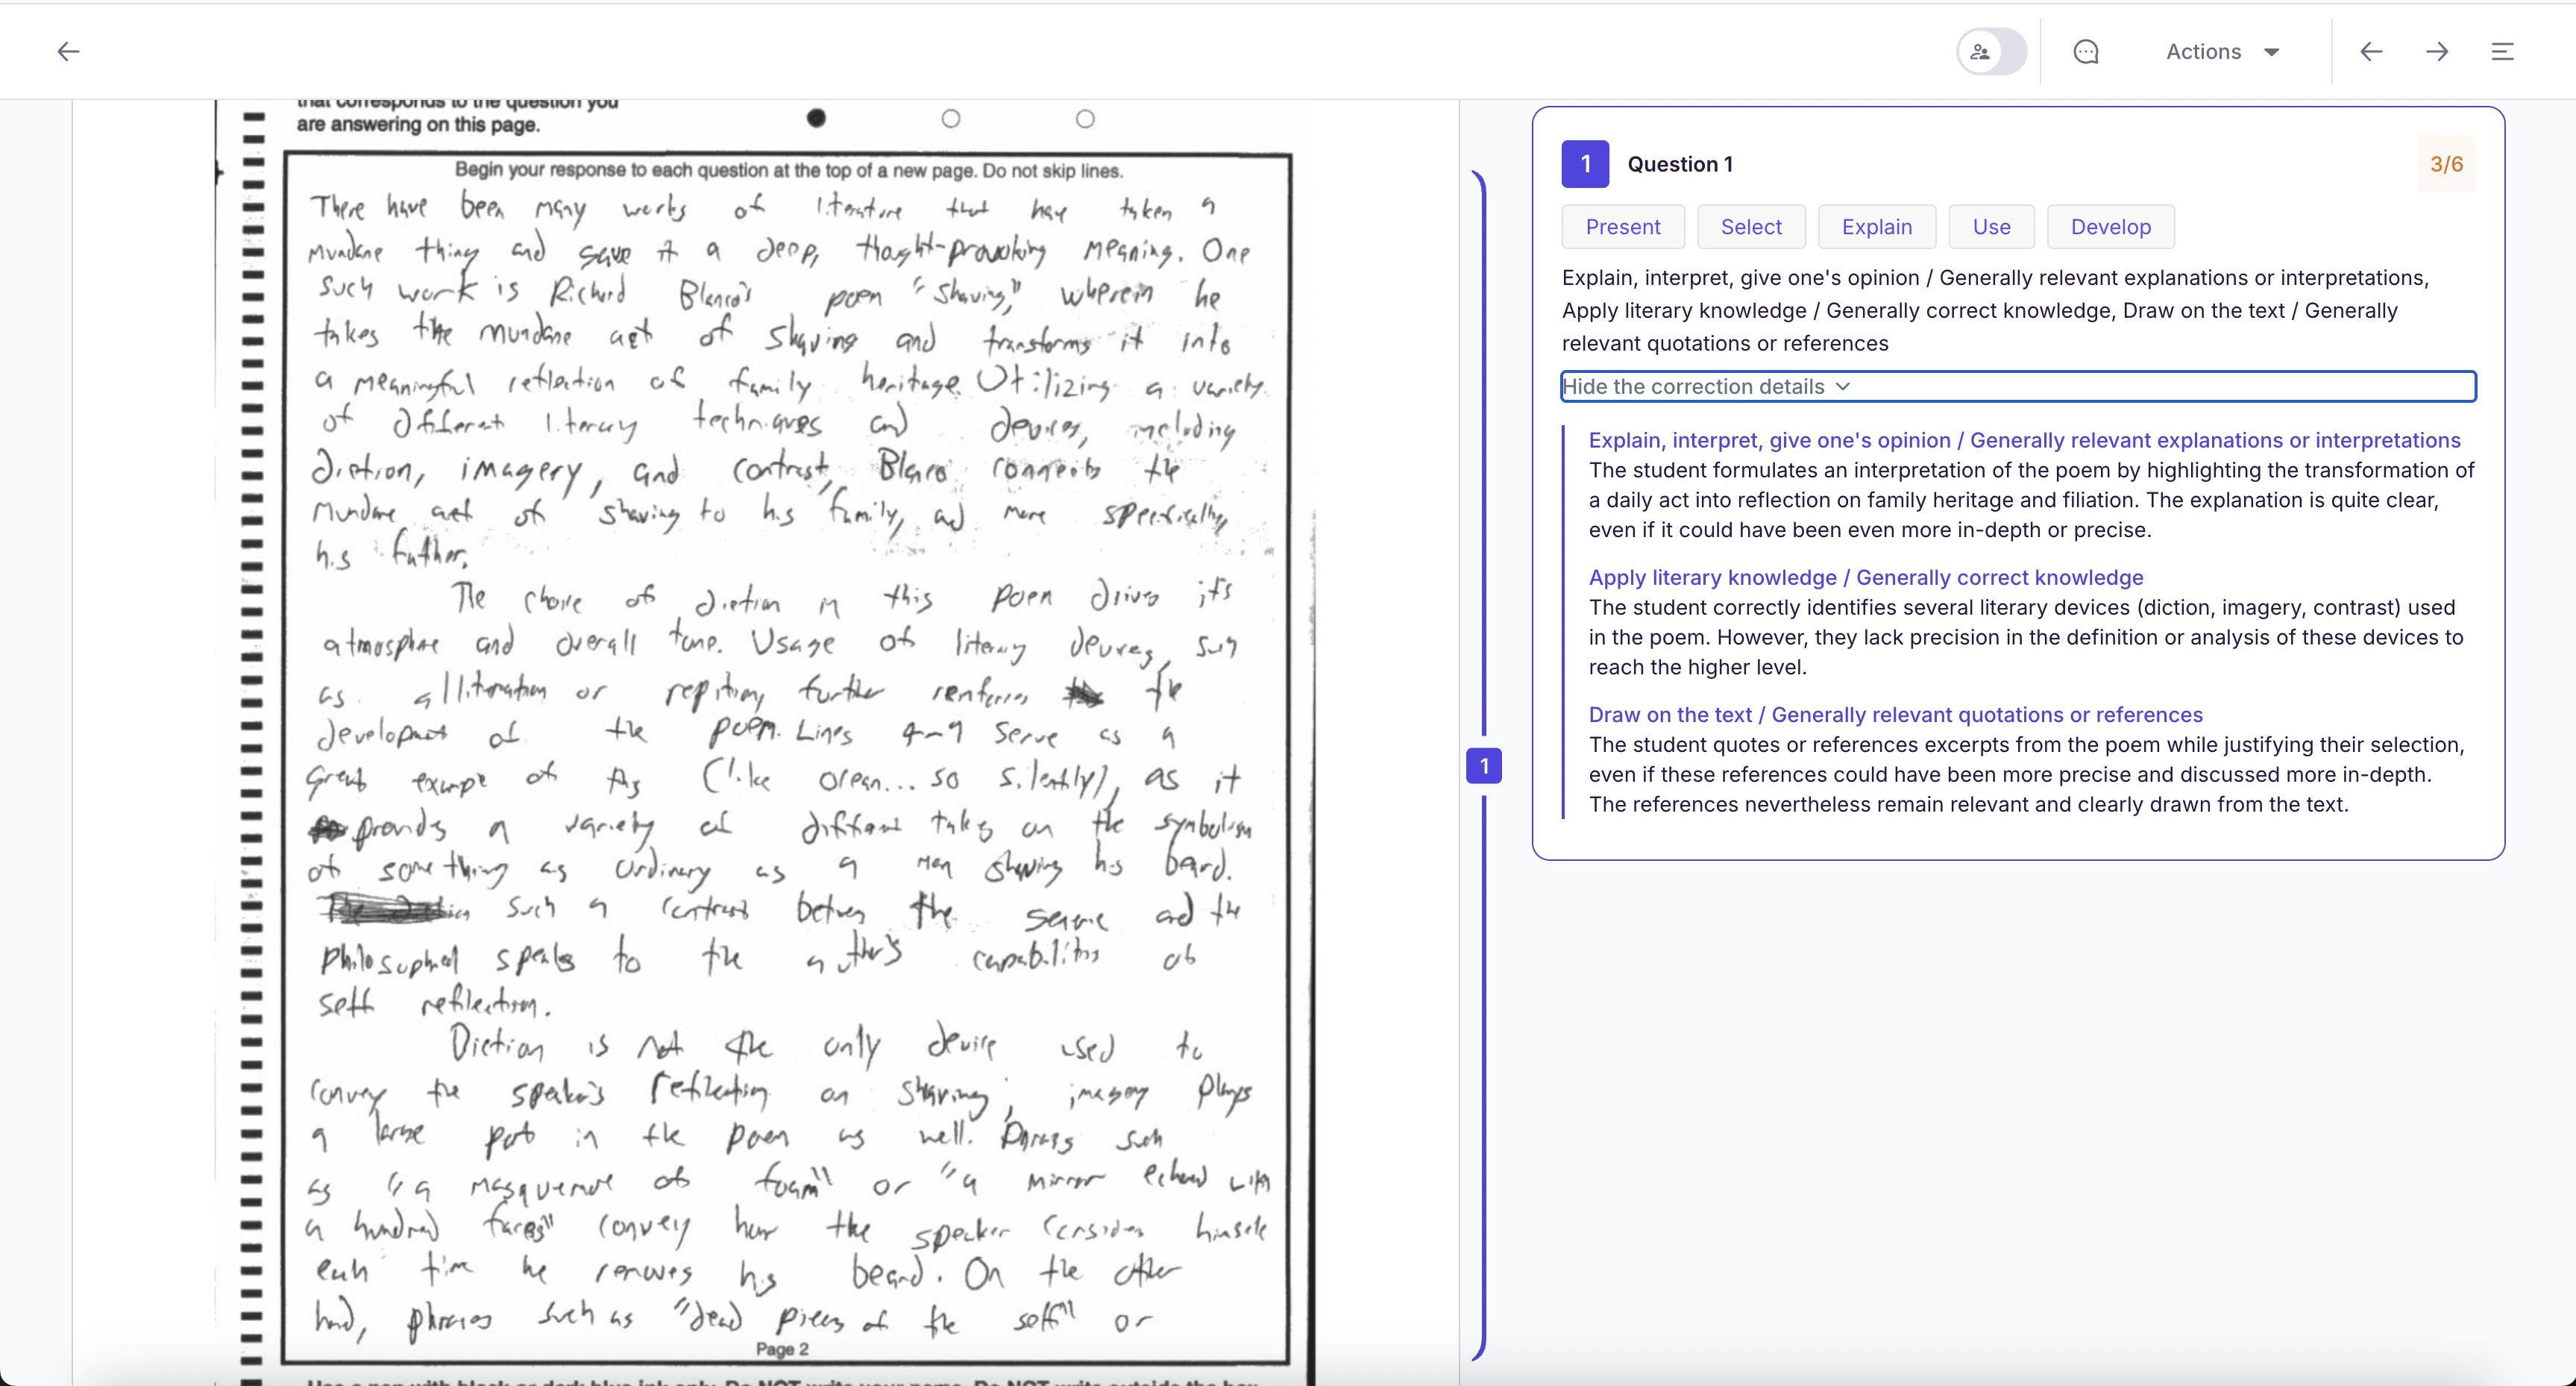Viewport: 2576px width, 1386px height.
Task: Select the Select criterion tab
Action: click(1750, 227)
